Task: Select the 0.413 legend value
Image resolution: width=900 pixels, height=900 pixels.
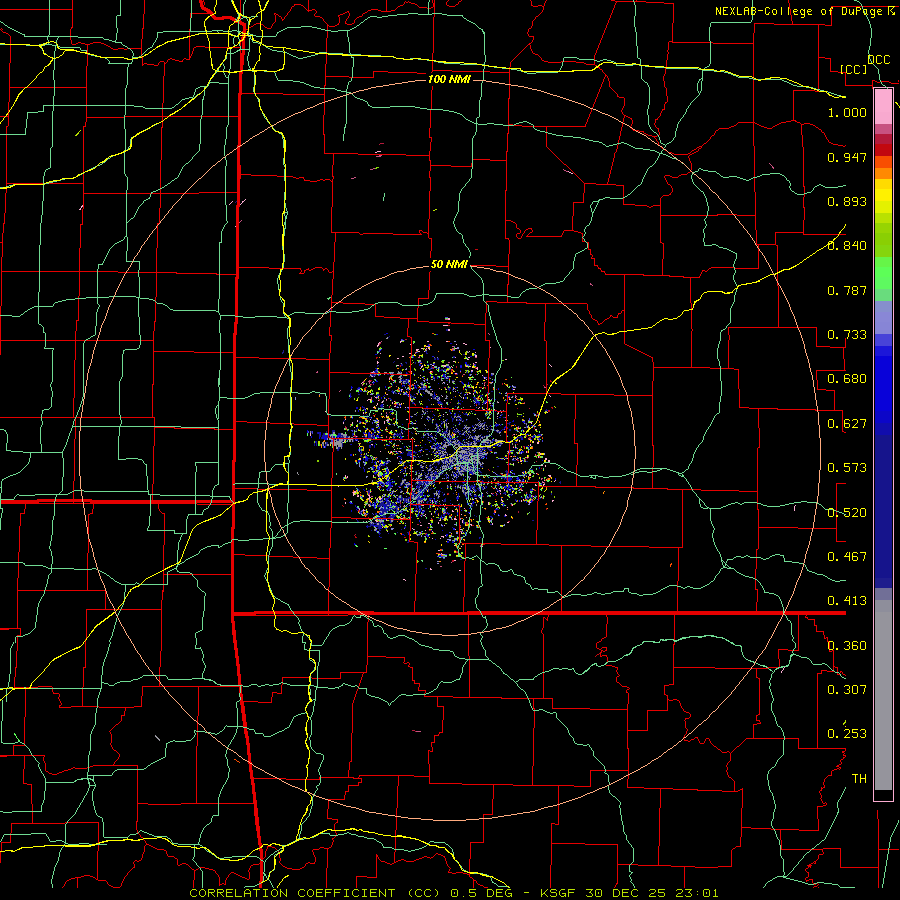Action: (x=847, y=601)
